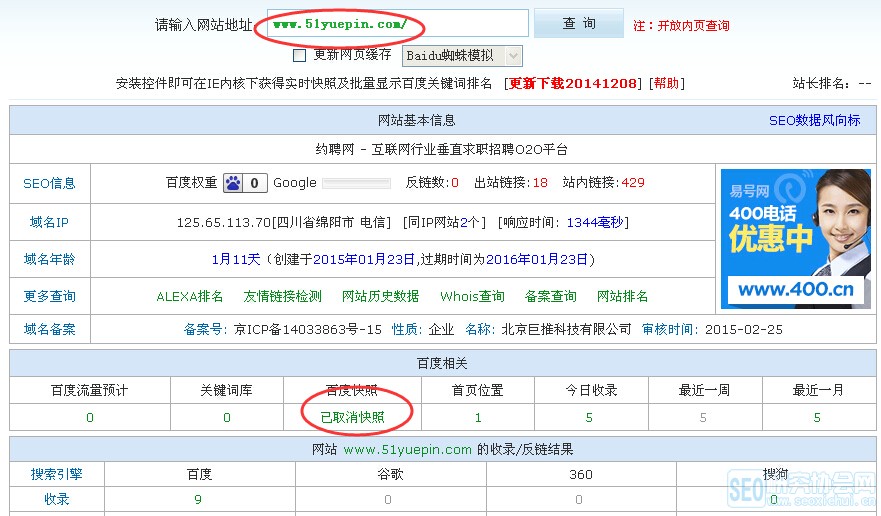This screenshot has width=881, height=516.
Task: Click the 今日收录 value 5
Action: pyautogui.click(x=589, y=418)
